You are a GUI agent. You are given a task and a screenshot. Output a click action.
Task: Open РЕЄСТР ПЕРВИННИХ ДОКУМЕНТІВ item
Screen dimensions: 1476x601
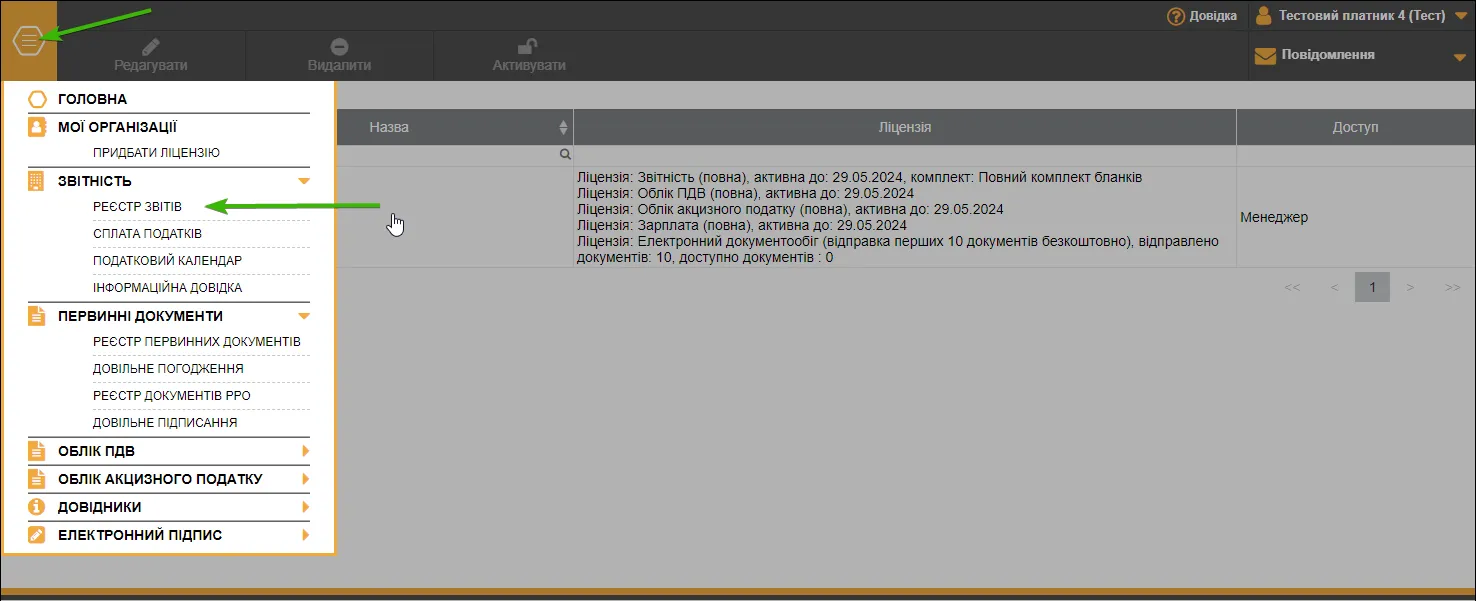point(197,341)
